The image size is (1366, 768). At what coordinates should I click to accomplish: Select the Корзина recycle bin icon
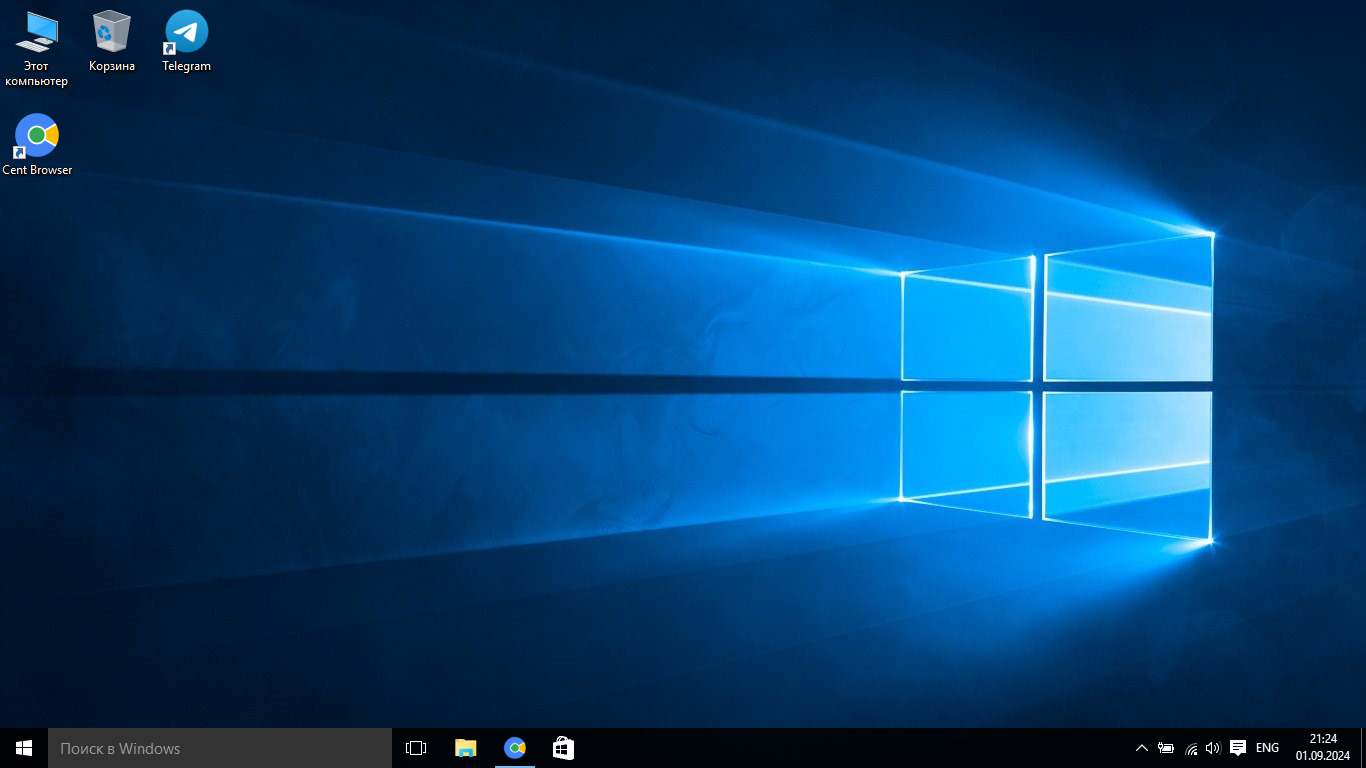click(111, 40)
